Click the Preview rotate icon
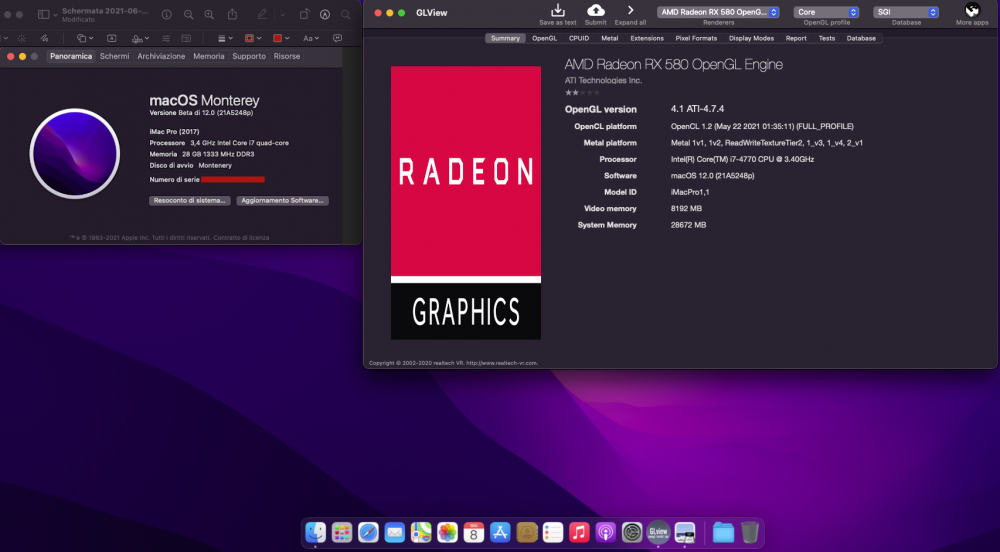Screen dimensions: 1000x552 point(304,14)
